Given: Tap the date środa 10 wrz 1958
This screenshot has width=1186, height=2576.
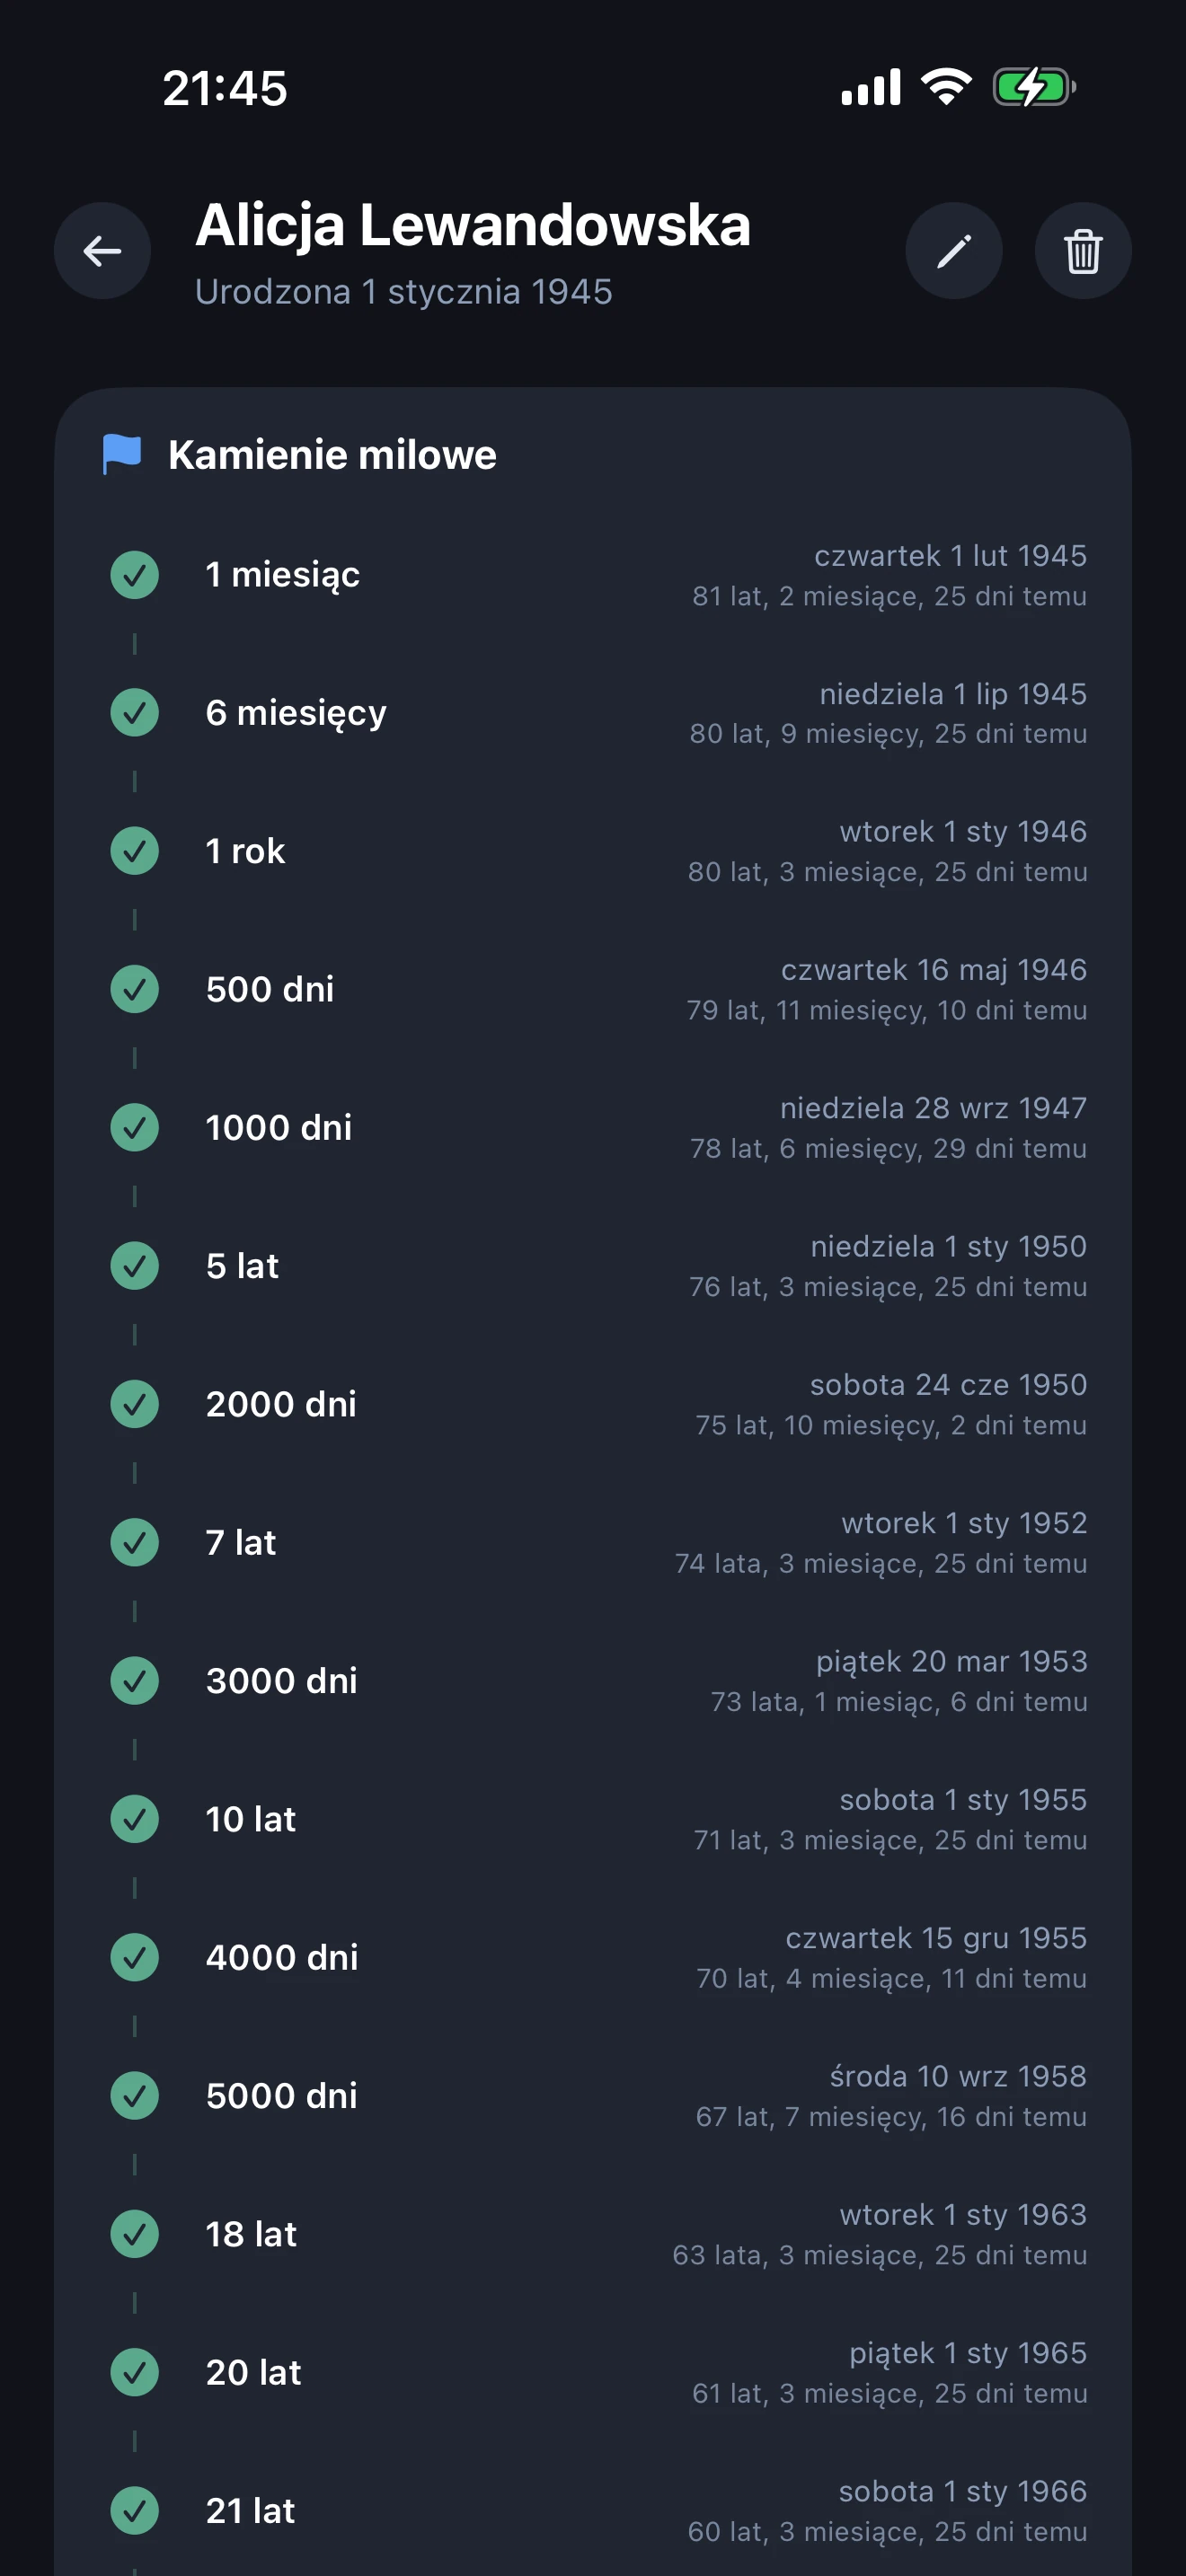Looking at the screenshot, I should click(957, 2077).
